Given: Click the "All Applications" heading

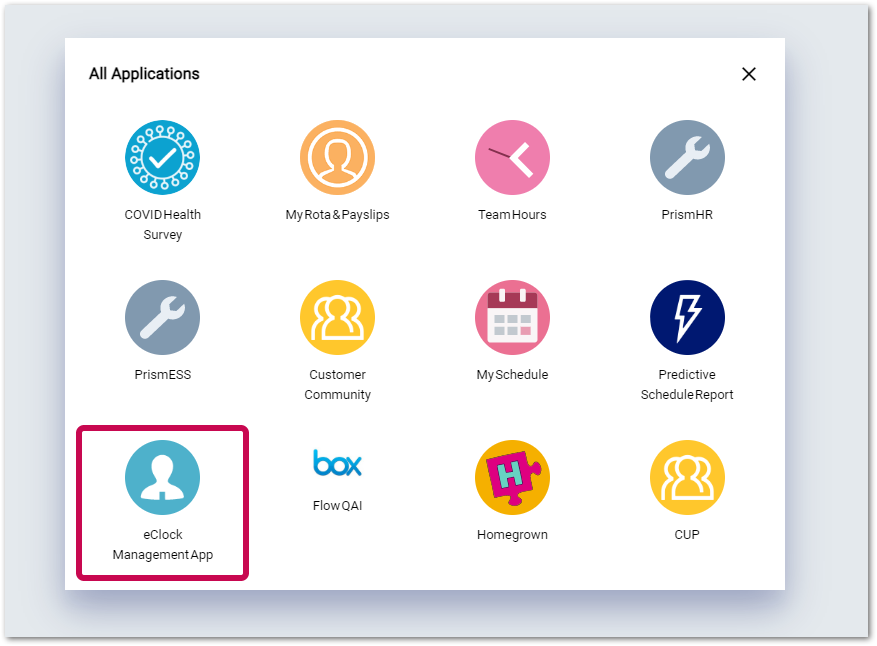Looking at the screenshot, I should 144,74.
